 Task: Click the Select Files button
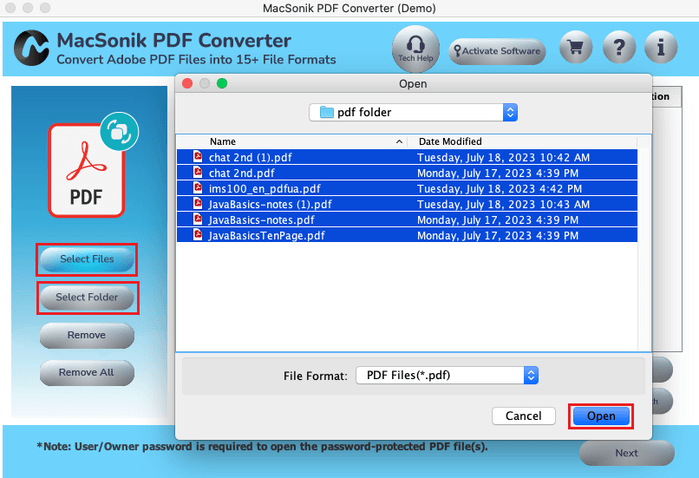(87, 259)
